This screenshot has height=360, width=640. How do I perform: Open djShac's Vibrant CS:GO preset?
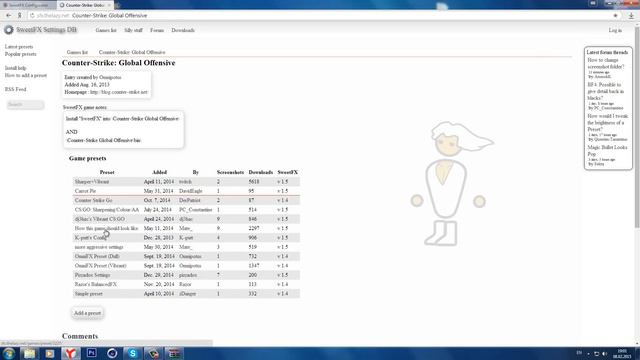(x=100, y=219)
